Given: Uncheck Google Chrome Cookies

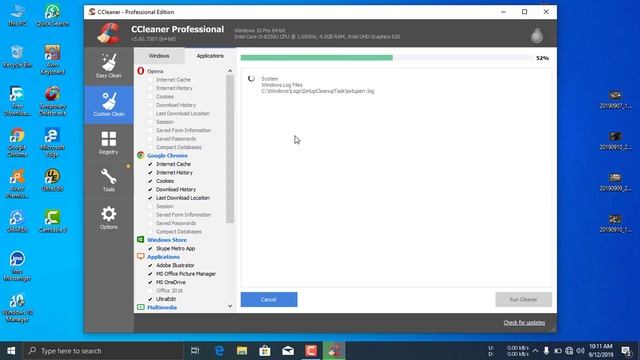Looking at the screenshot, I should [x=150, y=181].
